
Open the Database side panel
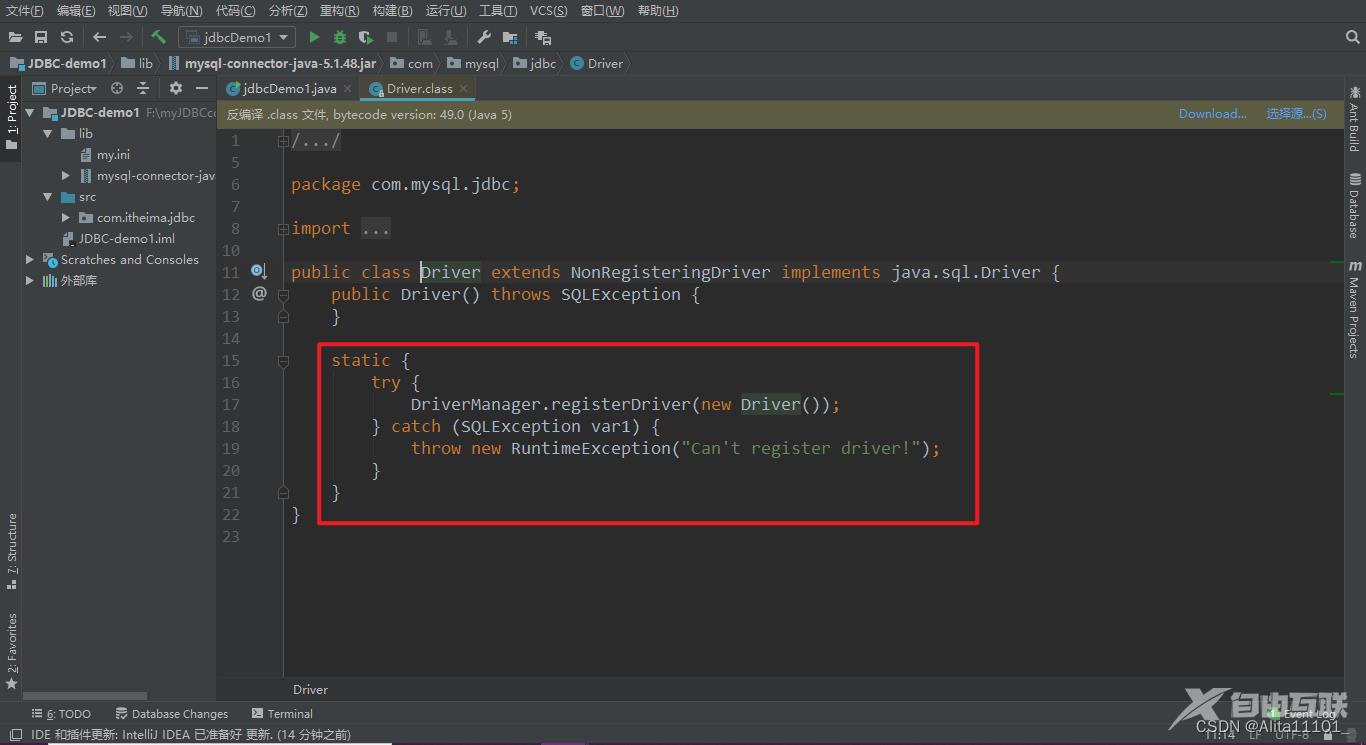[x=1354, y=206]
